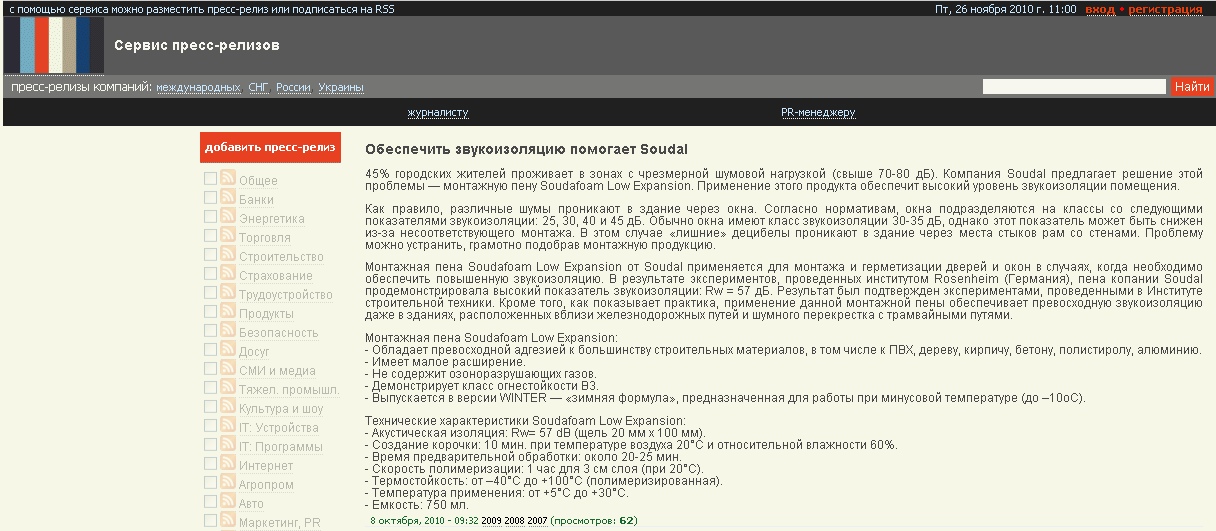Click the RSS icon next to Страхование
This screenshot has width=1216, height=531.
pyautogui.click(x=228, y=274)
